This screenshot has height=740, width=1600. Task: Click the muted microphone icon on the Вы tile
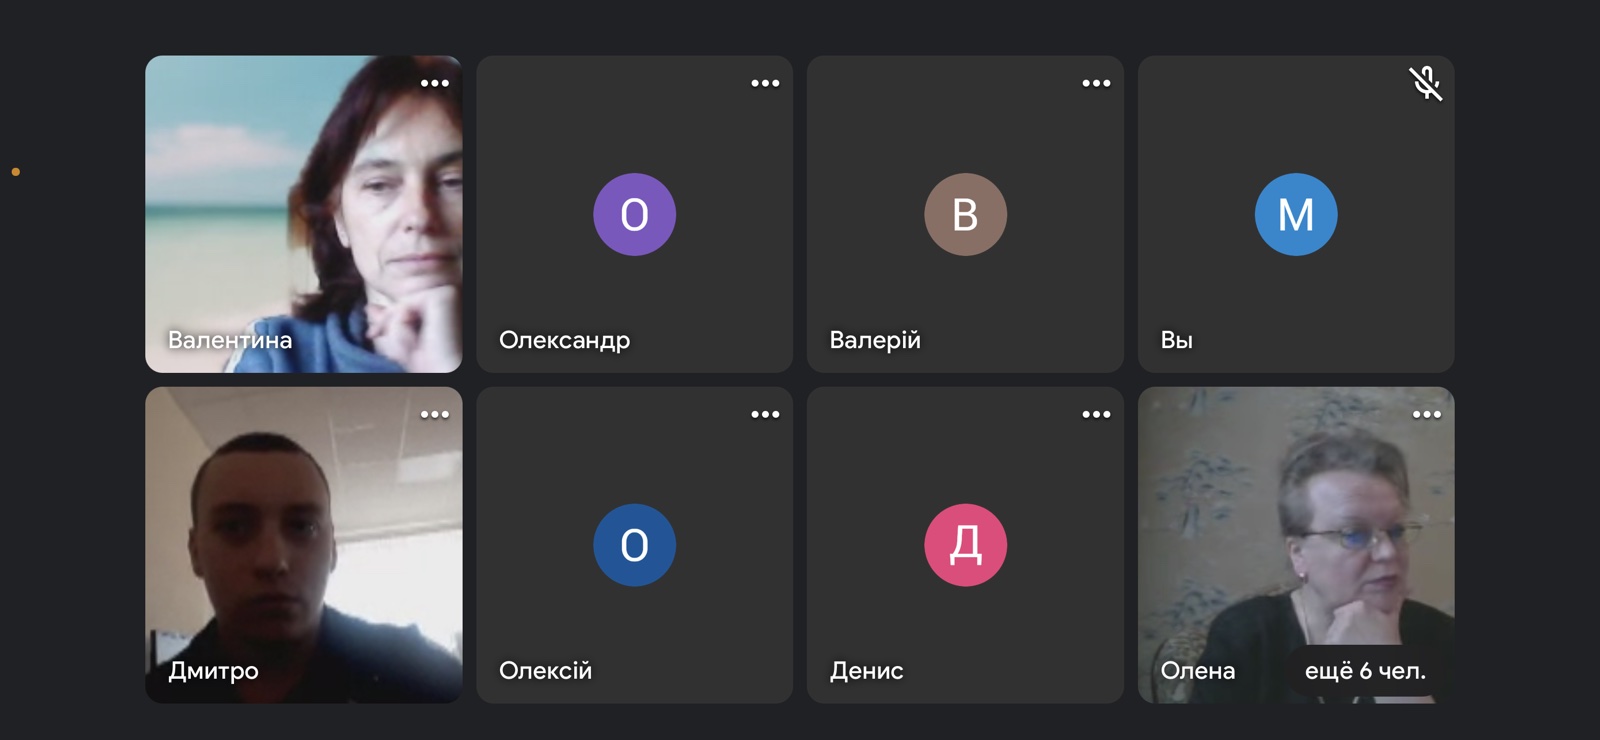coord(1425,83)
